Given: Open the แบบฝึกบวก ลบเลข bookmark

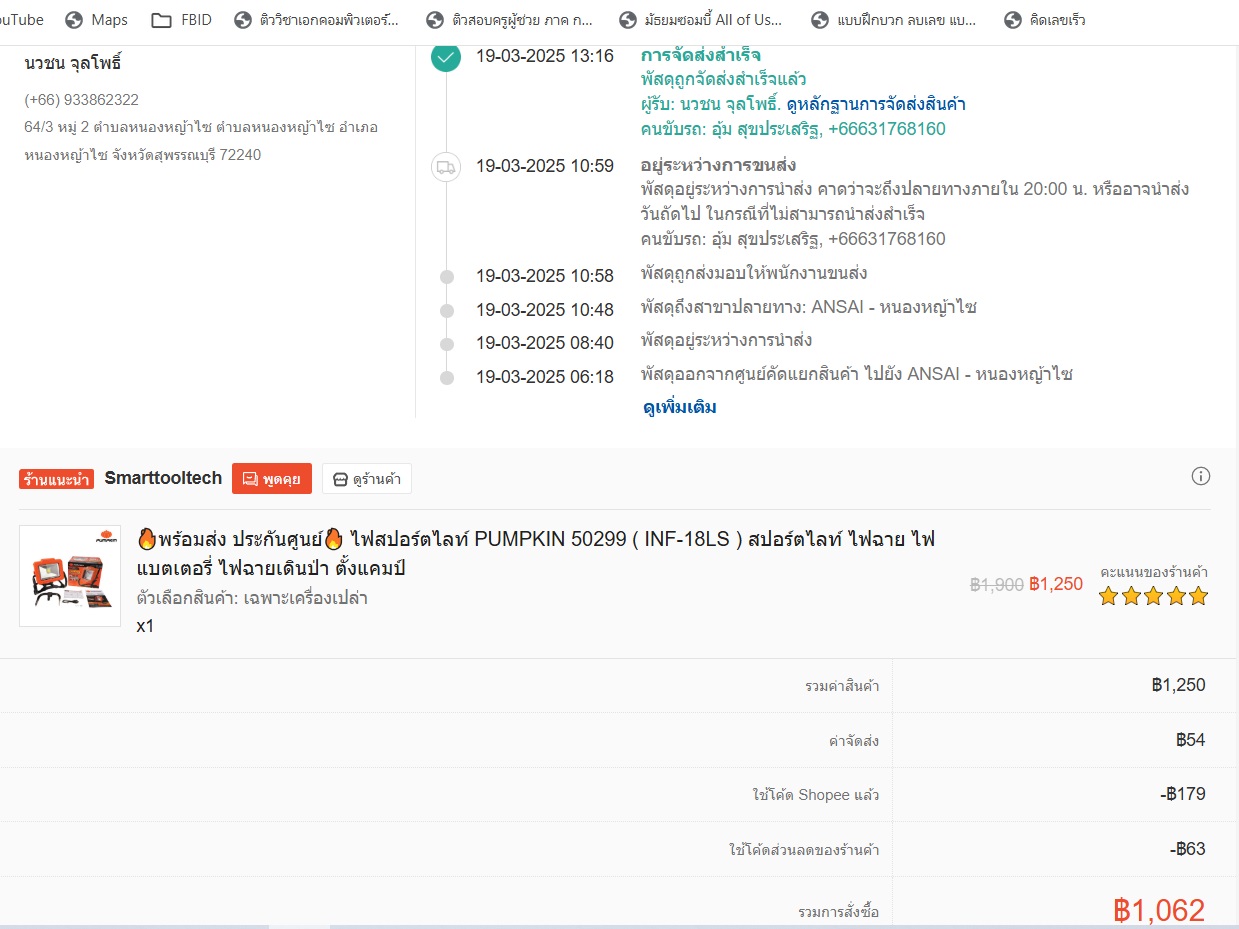Looking at the screenshot, I should click(893, 20).
